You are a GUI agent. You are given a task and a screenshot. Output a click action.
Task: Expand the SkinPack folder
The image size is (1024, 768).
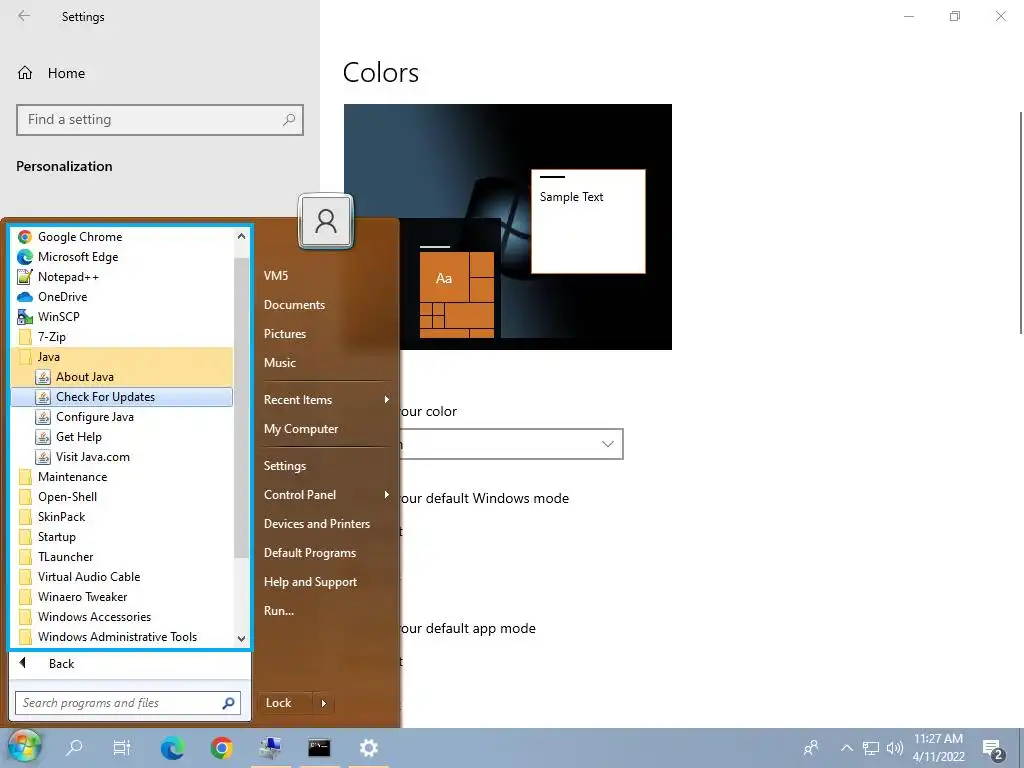[121, 517]
